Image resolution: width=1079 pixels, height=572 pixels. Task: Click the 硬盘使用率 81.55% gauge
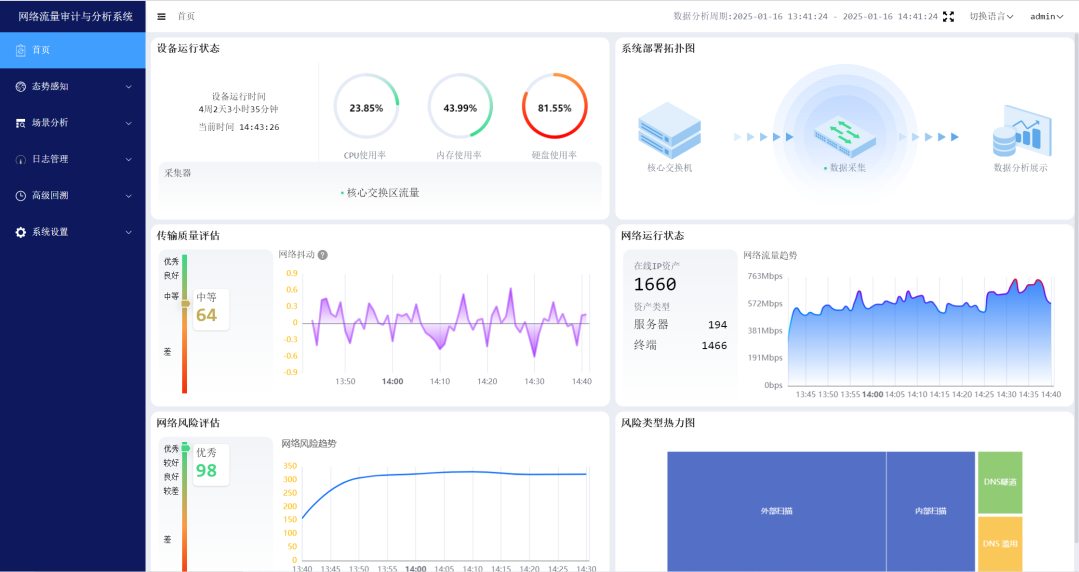pos(555,107)
